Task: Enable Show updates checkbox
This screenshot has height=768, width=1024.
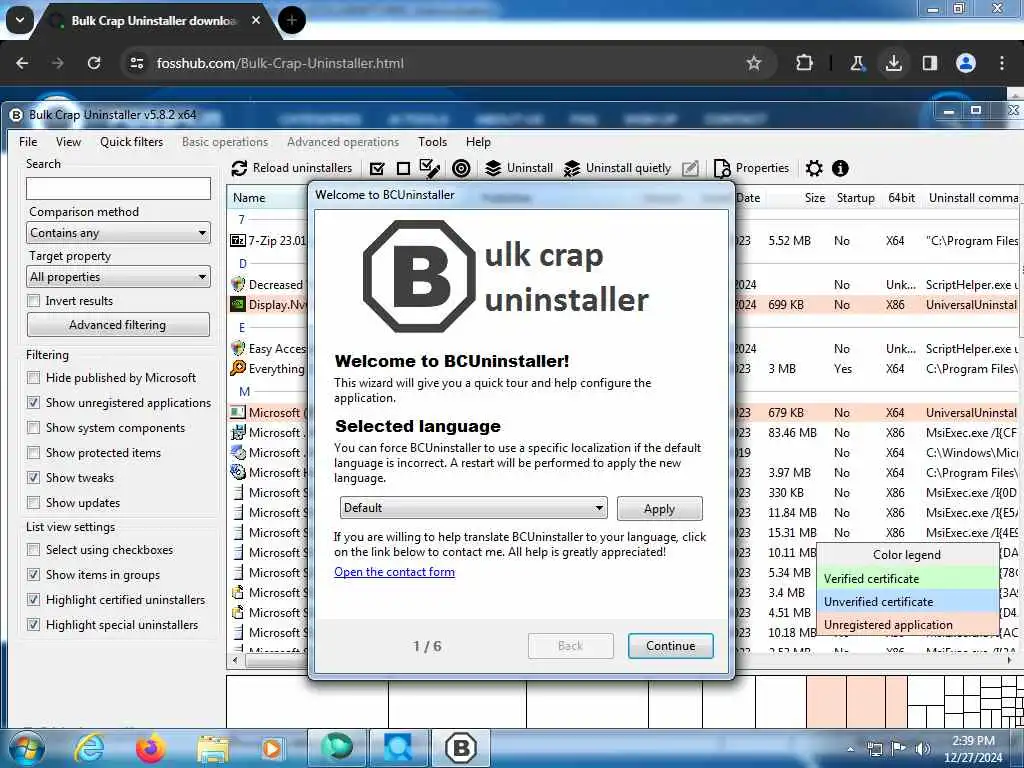Action: coord(33,502)
